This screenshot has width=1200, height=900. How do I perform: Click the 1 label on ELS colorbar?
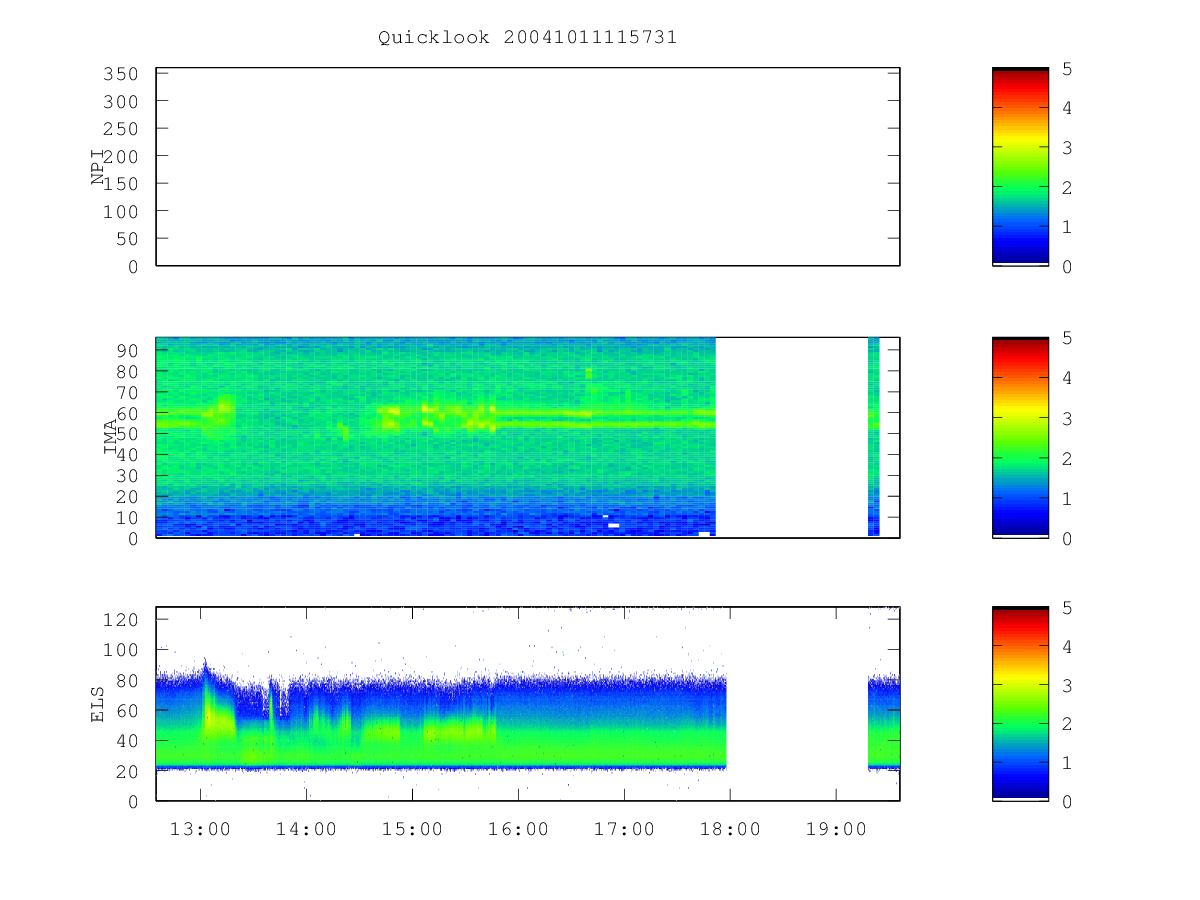pyautogui.click(x=1067, y=763)
